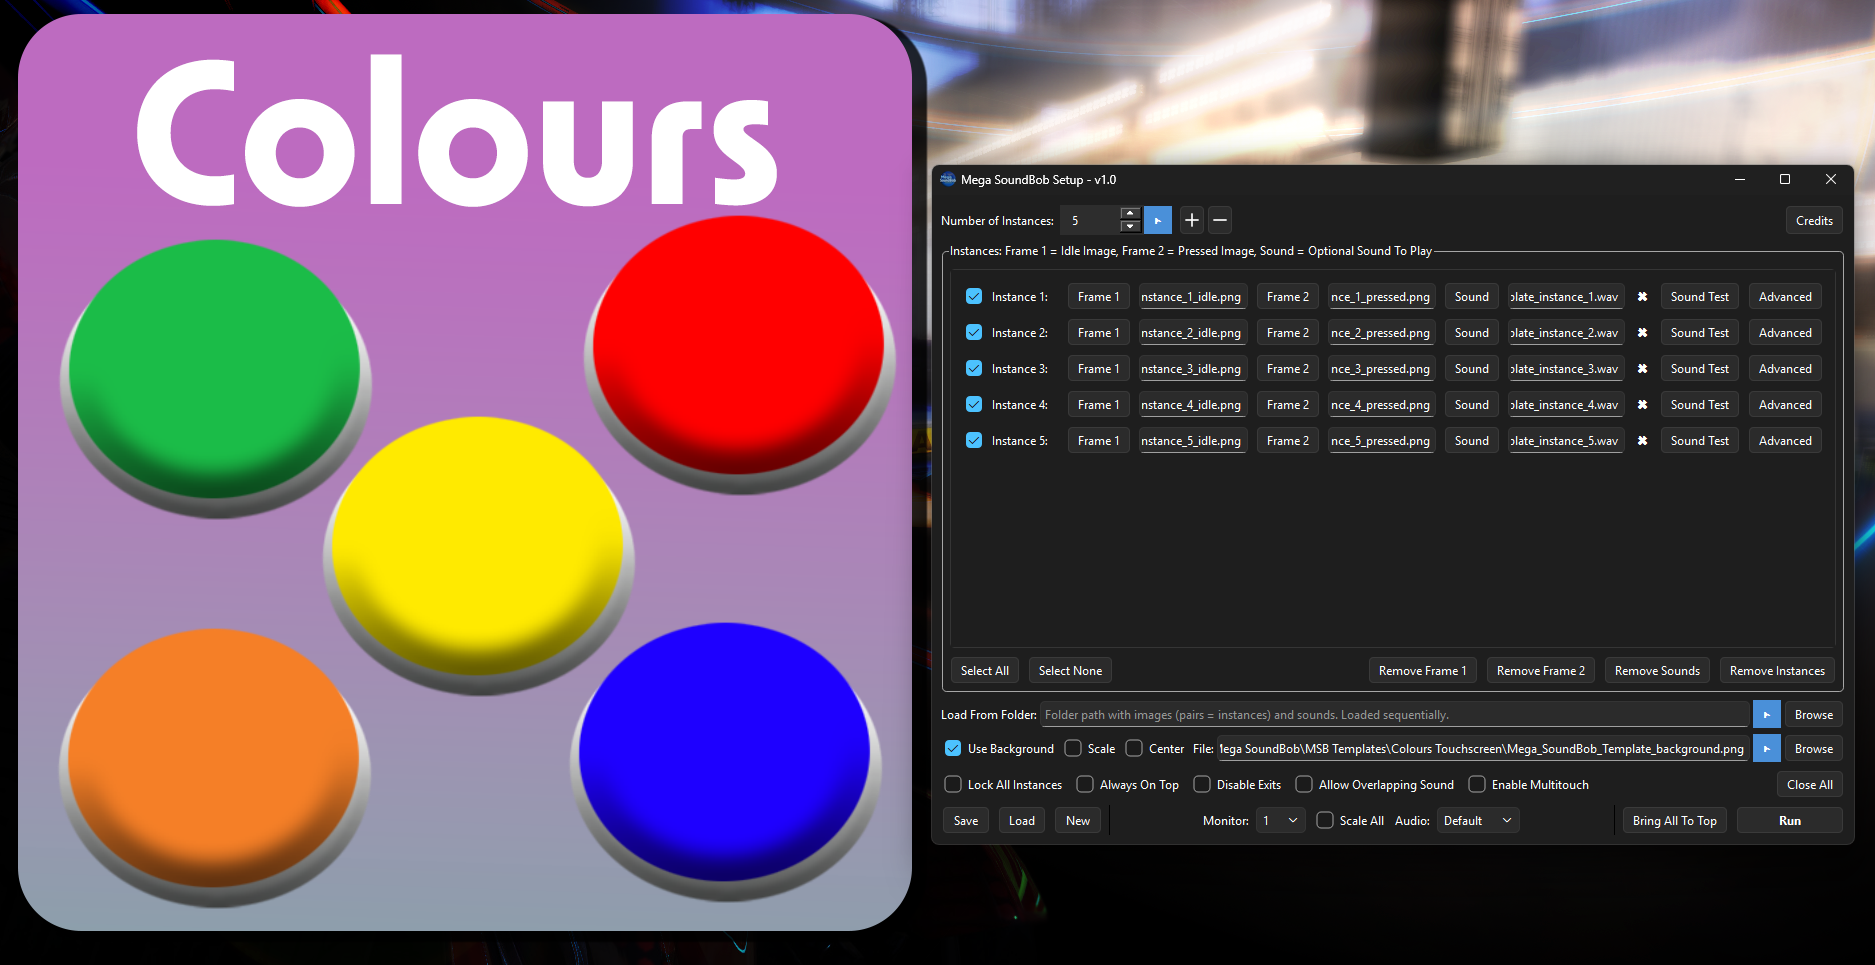This screenshot has width=1875, height=965.
Task: Browse for a Load From Folder path
Action: 1814,715
